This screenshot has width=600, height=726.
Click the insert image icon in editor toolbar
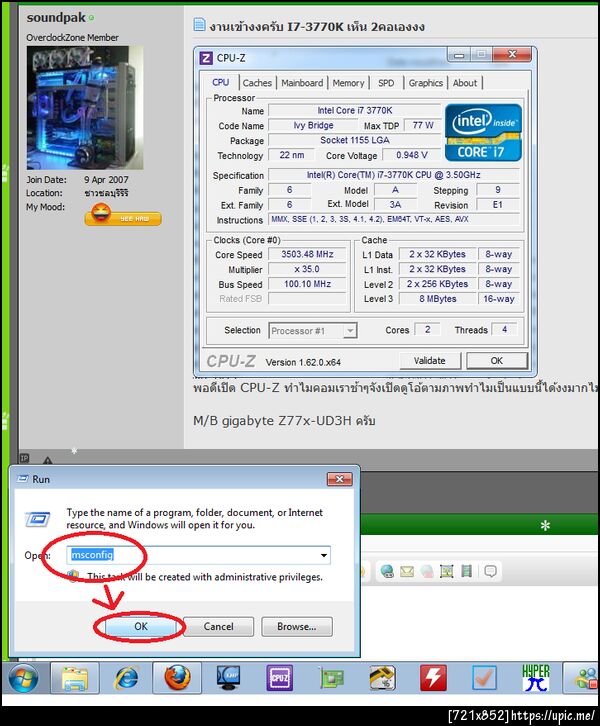pyautogui.click(x=447, y=571)
